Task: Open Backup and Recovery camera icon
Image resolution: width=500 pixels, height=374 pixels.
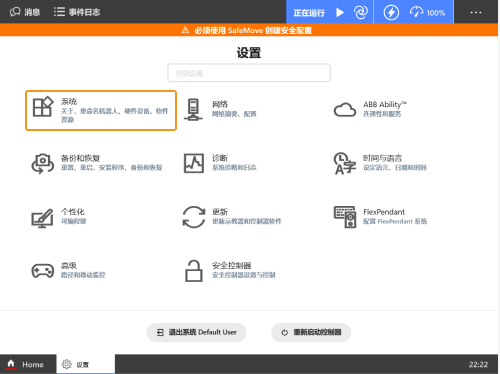Action: (x=43, y=163)
